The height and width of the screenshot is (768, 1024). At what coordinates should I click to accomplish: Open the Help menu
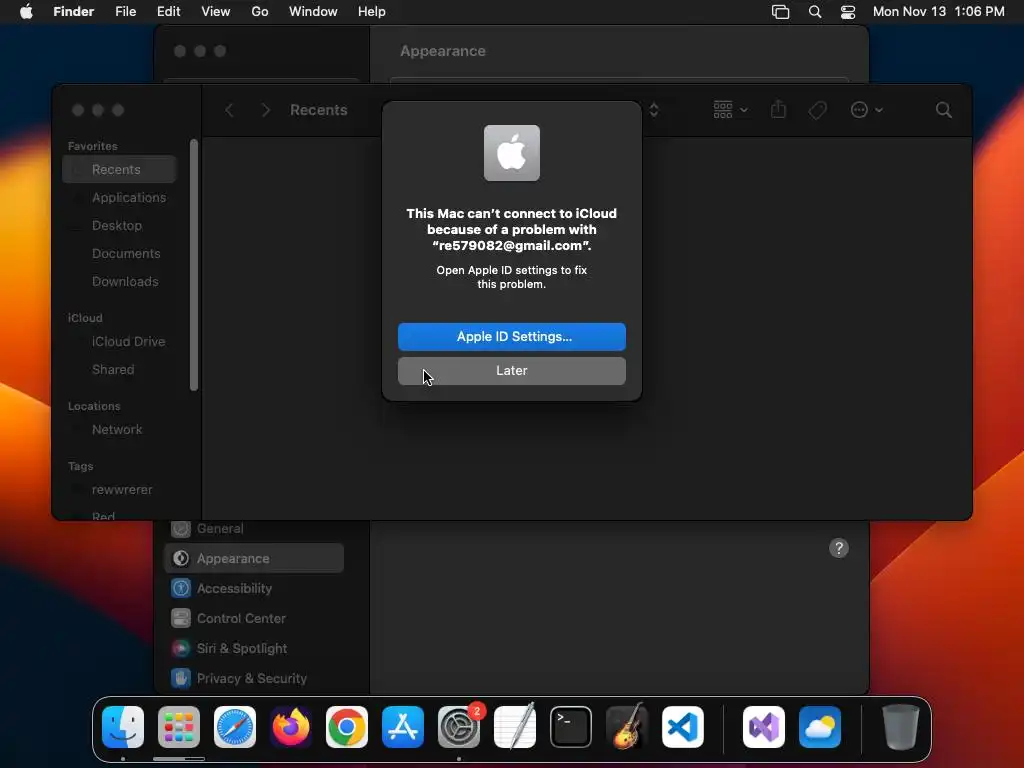pos(372,12)
